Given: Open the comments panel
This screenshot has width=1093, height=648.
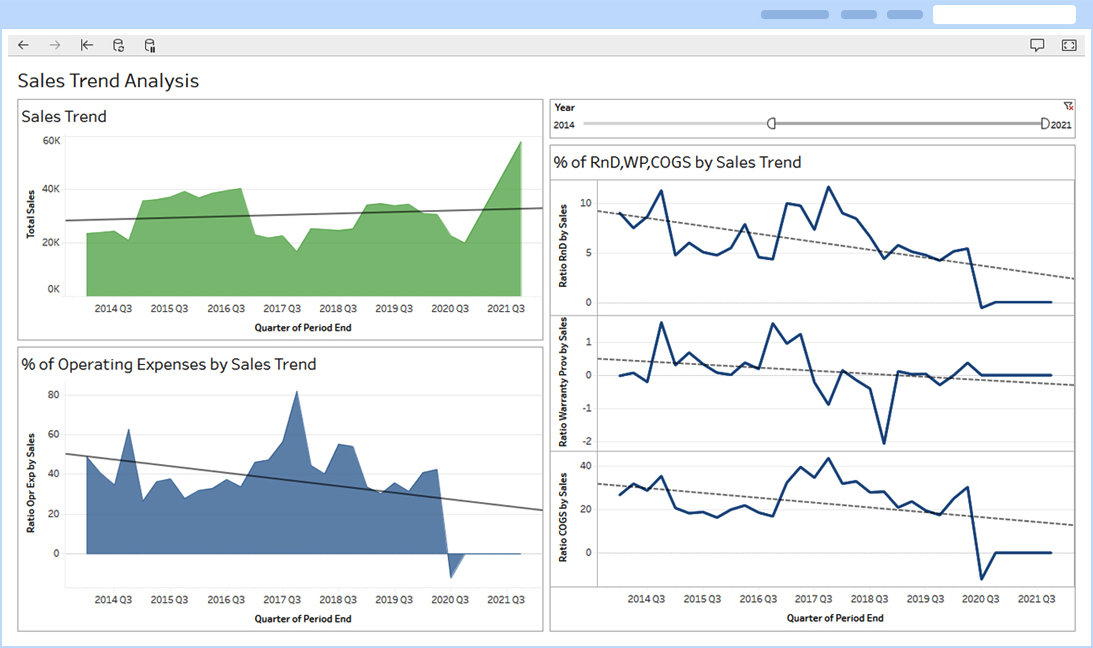Looking at the screenshot, I should pyautogui.click(x=1037, y=45).
